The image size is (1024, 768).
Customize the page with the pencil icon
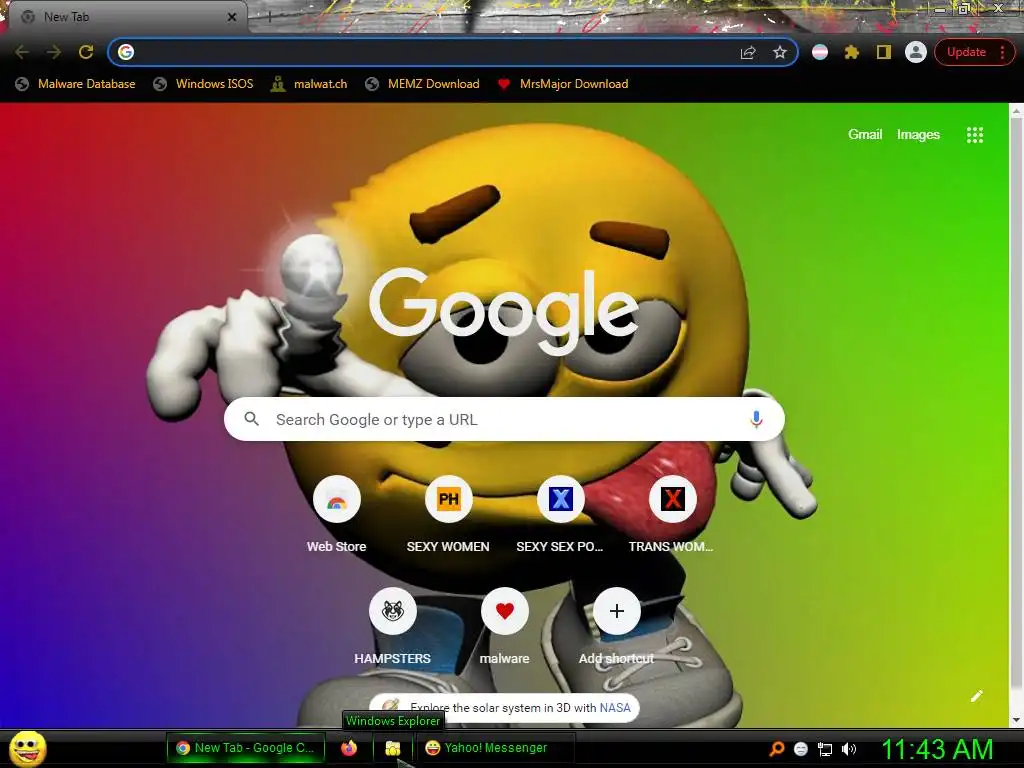pos(976,696)
